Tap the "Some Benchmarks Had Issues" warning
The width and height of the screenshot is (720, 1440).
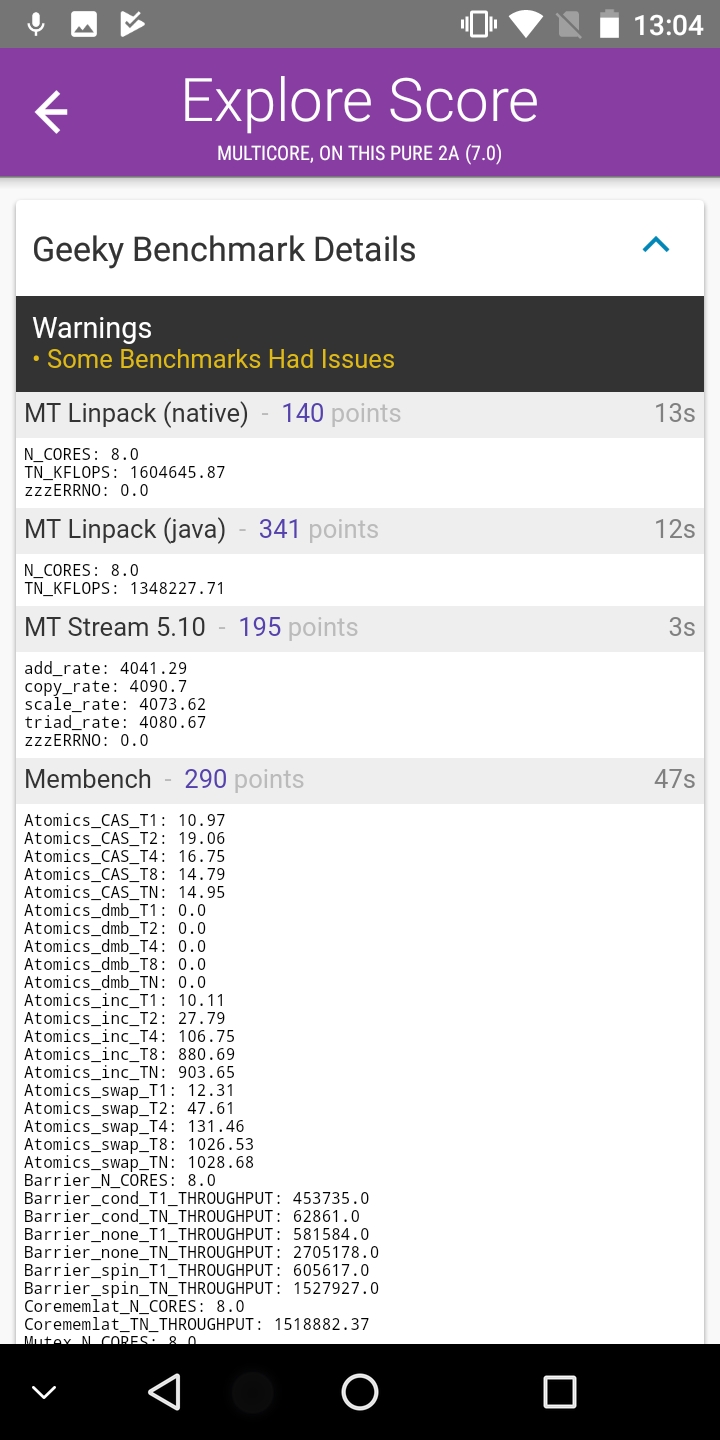220,359
